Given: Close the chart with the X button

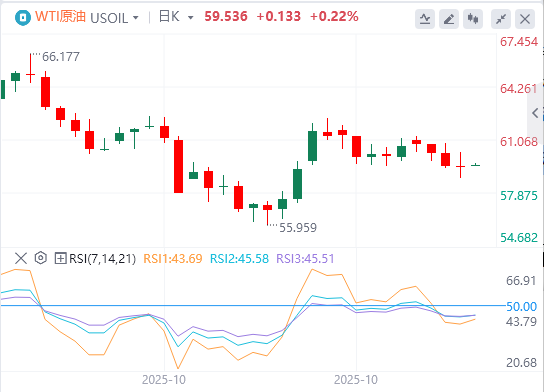Looking at the screenshot, I should [525, 19].
